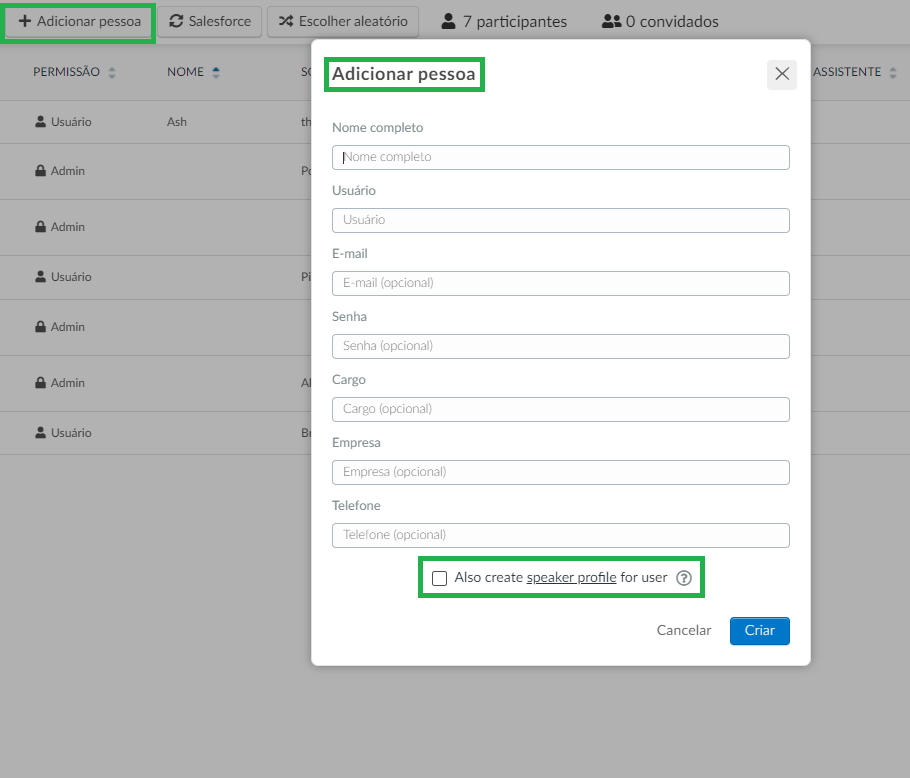Click the name Ash in table
This screenshot has width=910, height=778.
coord(177,122)
